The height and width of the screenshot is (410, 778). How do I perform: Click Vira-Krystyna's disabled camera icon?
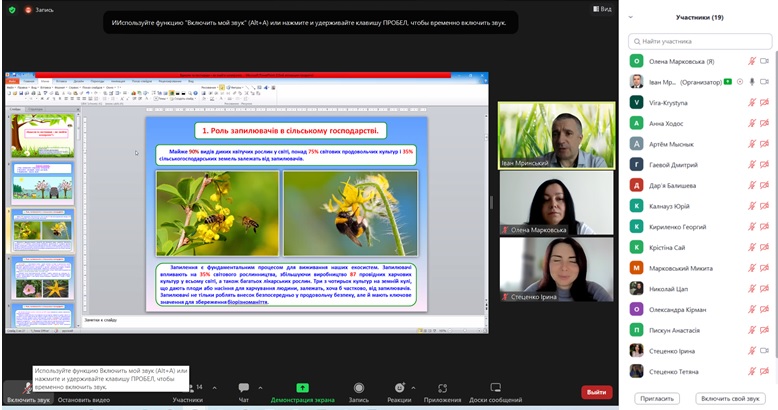[765, 102]
